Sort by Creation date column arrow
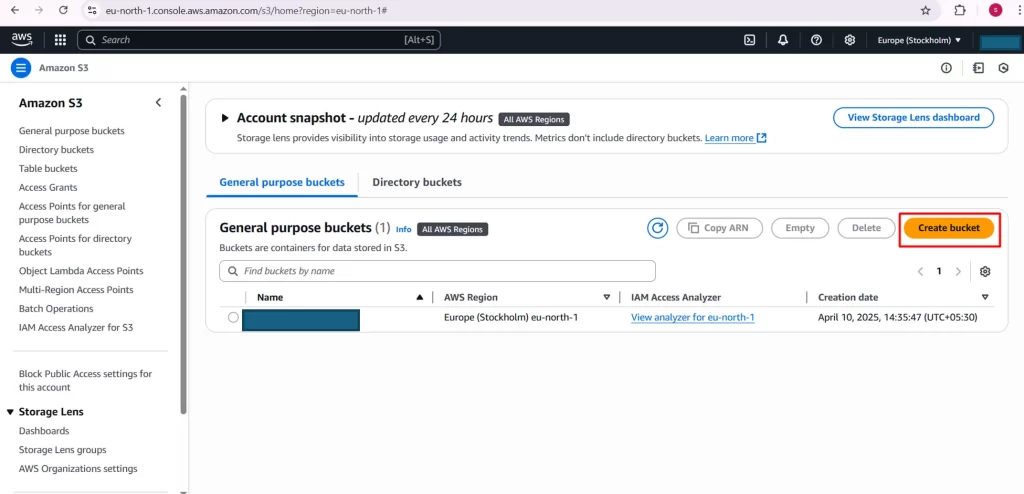 985,297
